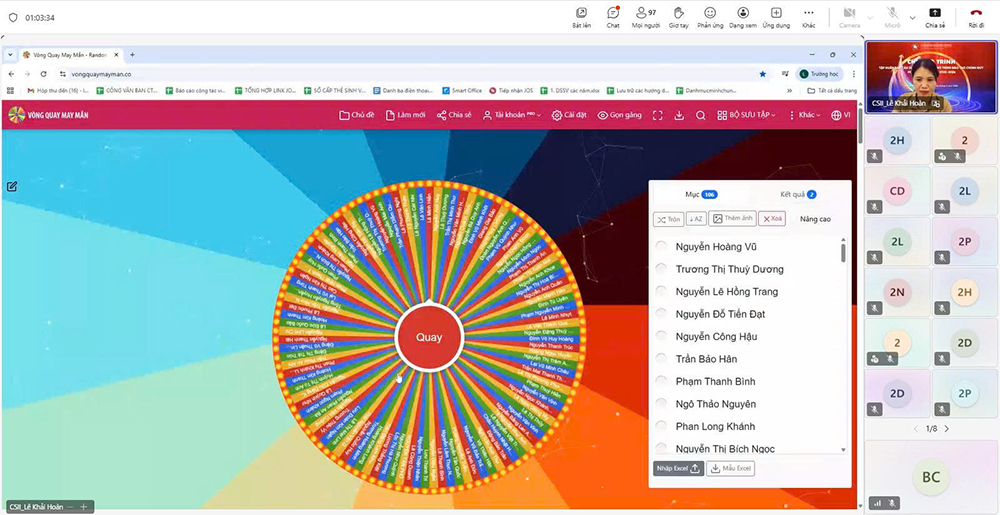
Task: Bookmark this page with the star icon
Action: 763,74
